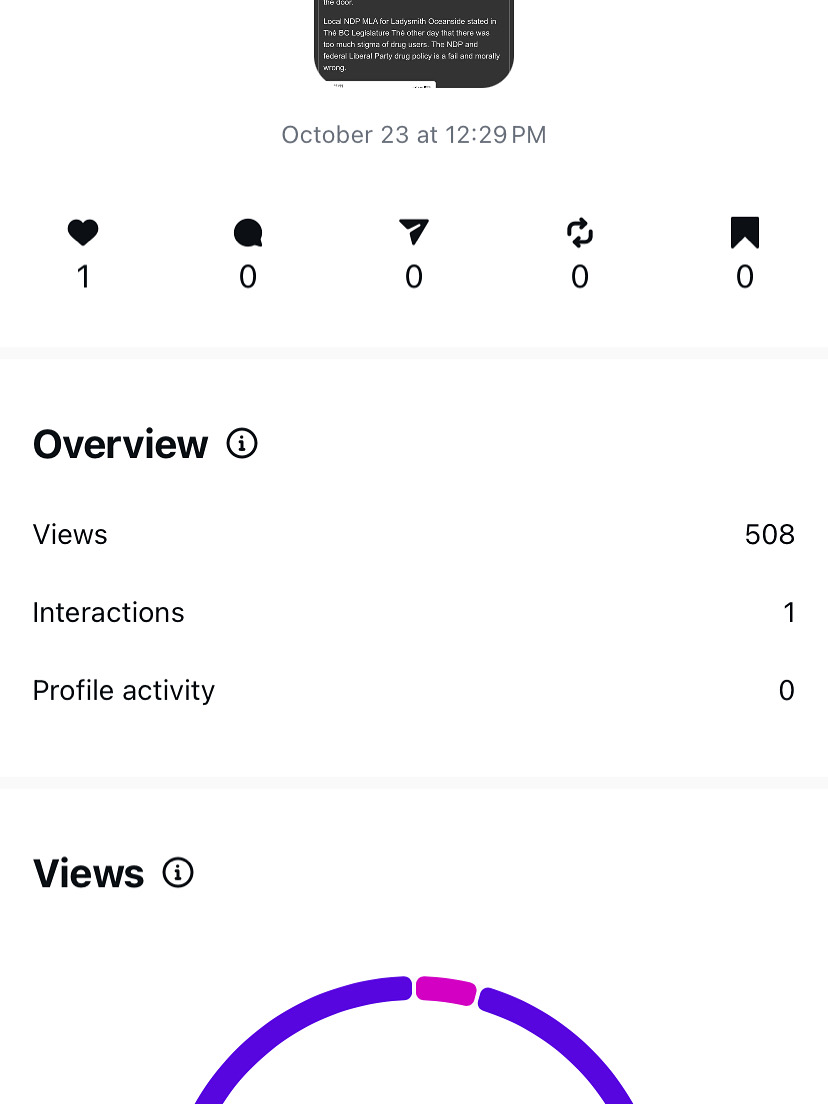828x1104 pixels.
Task: Click the left purple arc of chart
Action: coord(290,1020)
